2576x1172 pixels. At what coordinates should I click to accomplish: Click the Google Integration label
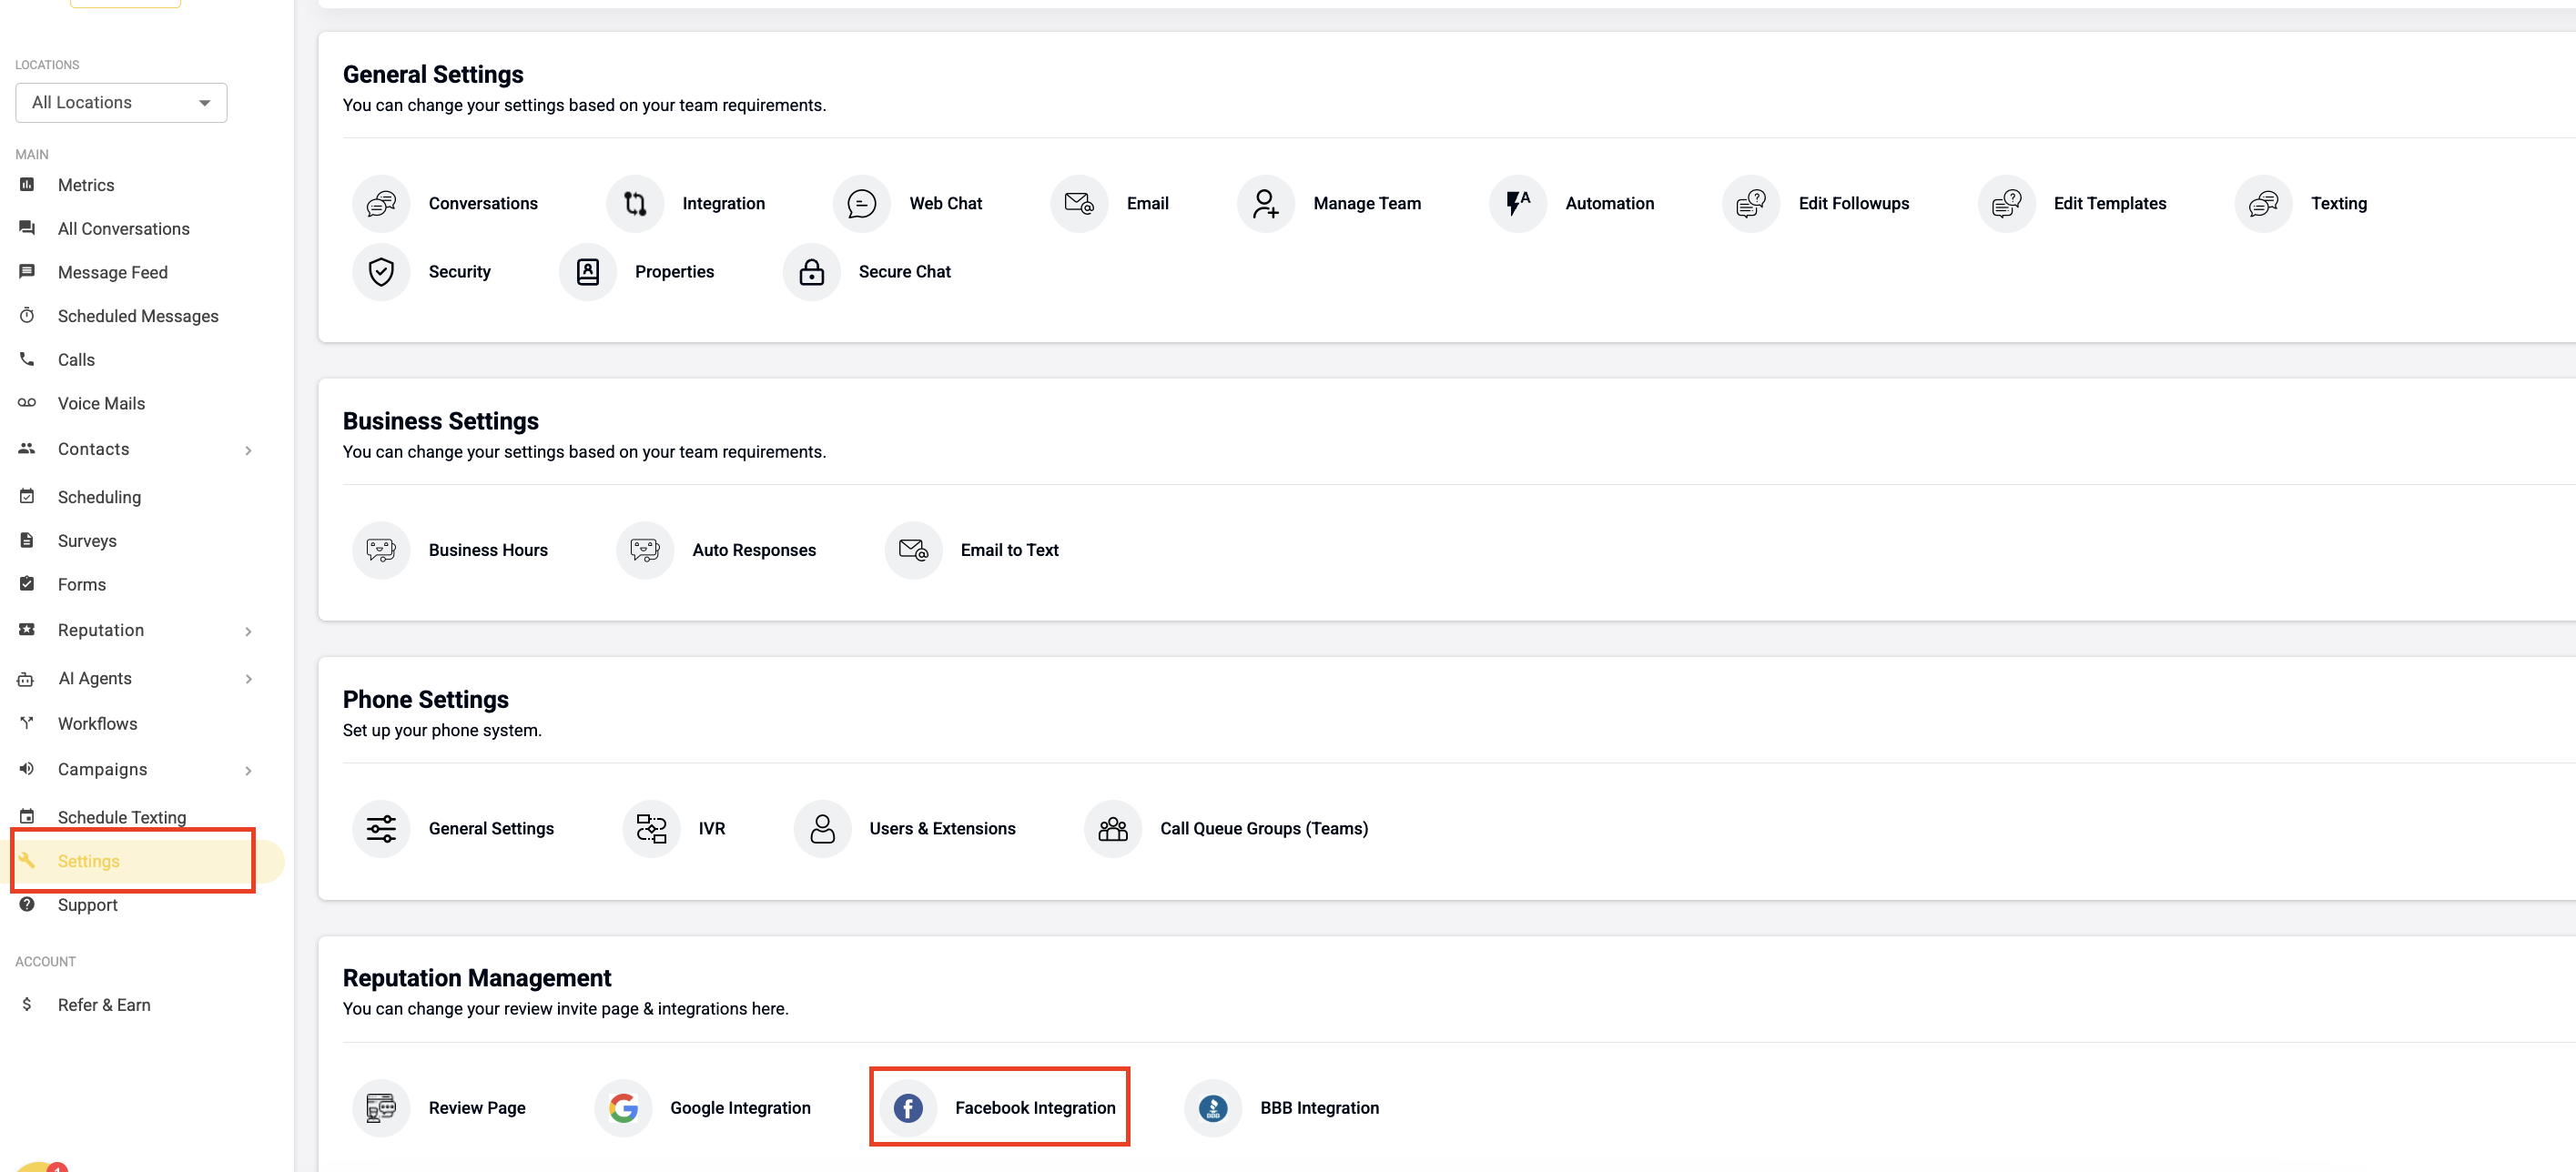740,1108
